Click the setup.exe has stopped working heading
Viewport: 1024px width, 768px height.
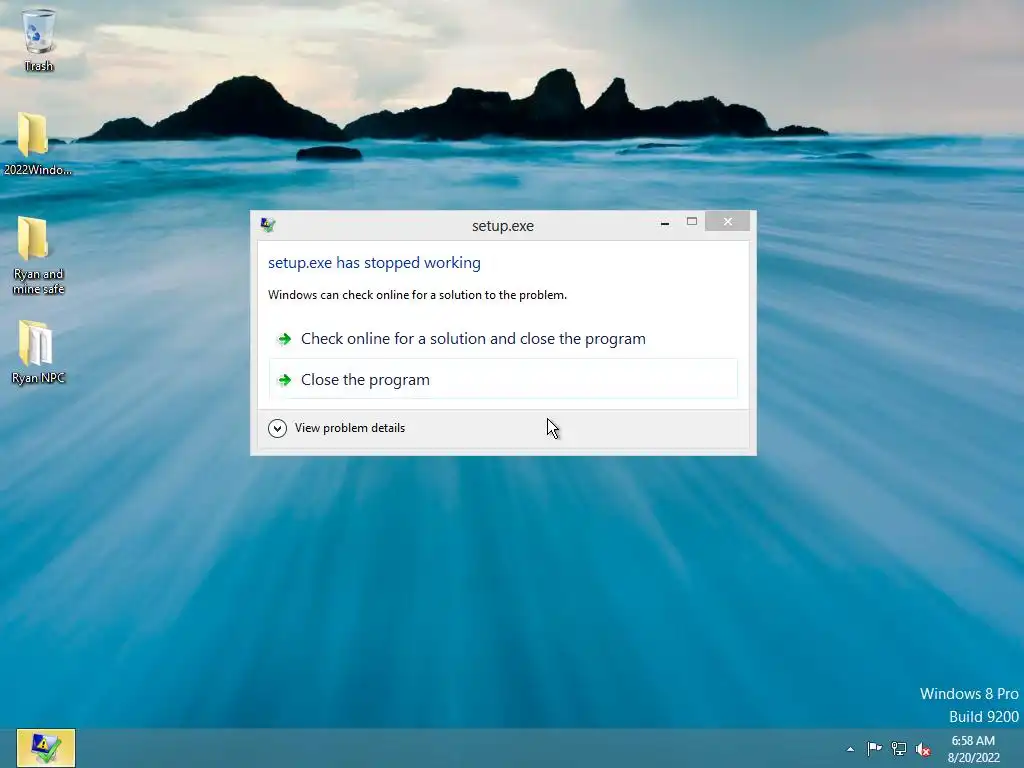pyautogui.click(x=374, y=263)
